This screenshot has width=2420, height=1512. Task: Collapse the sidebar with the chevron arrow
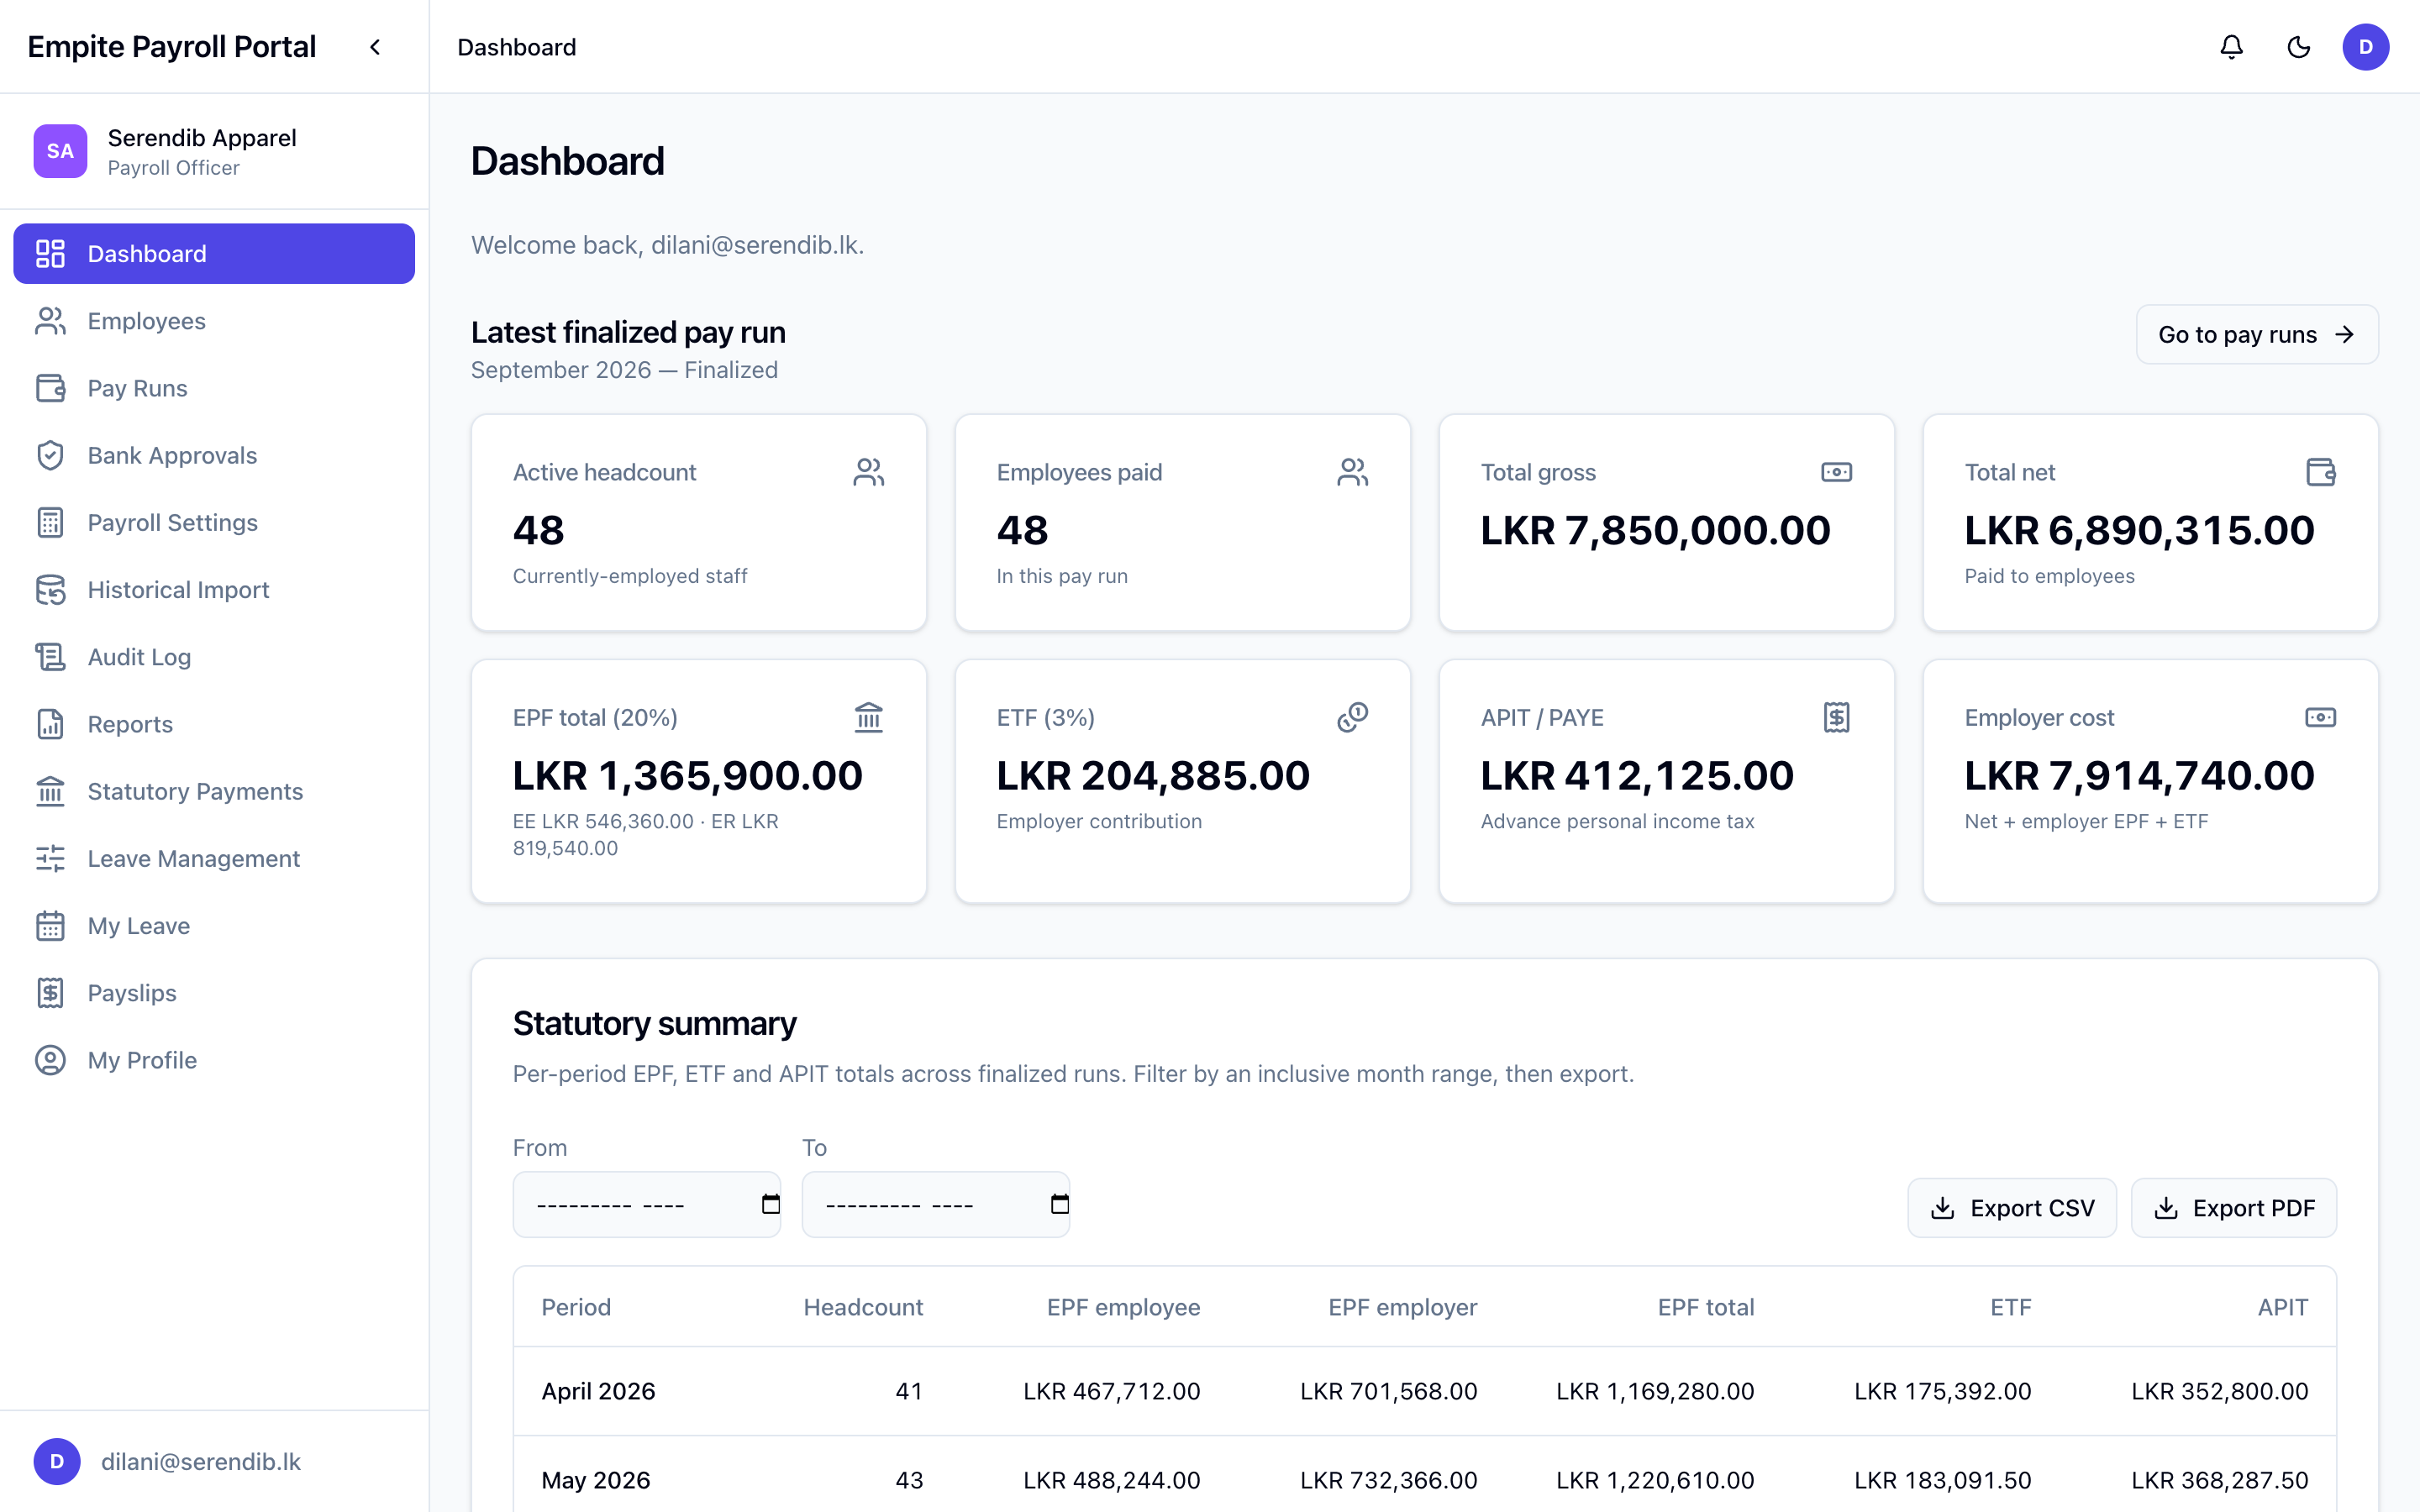tap(375, 47)
